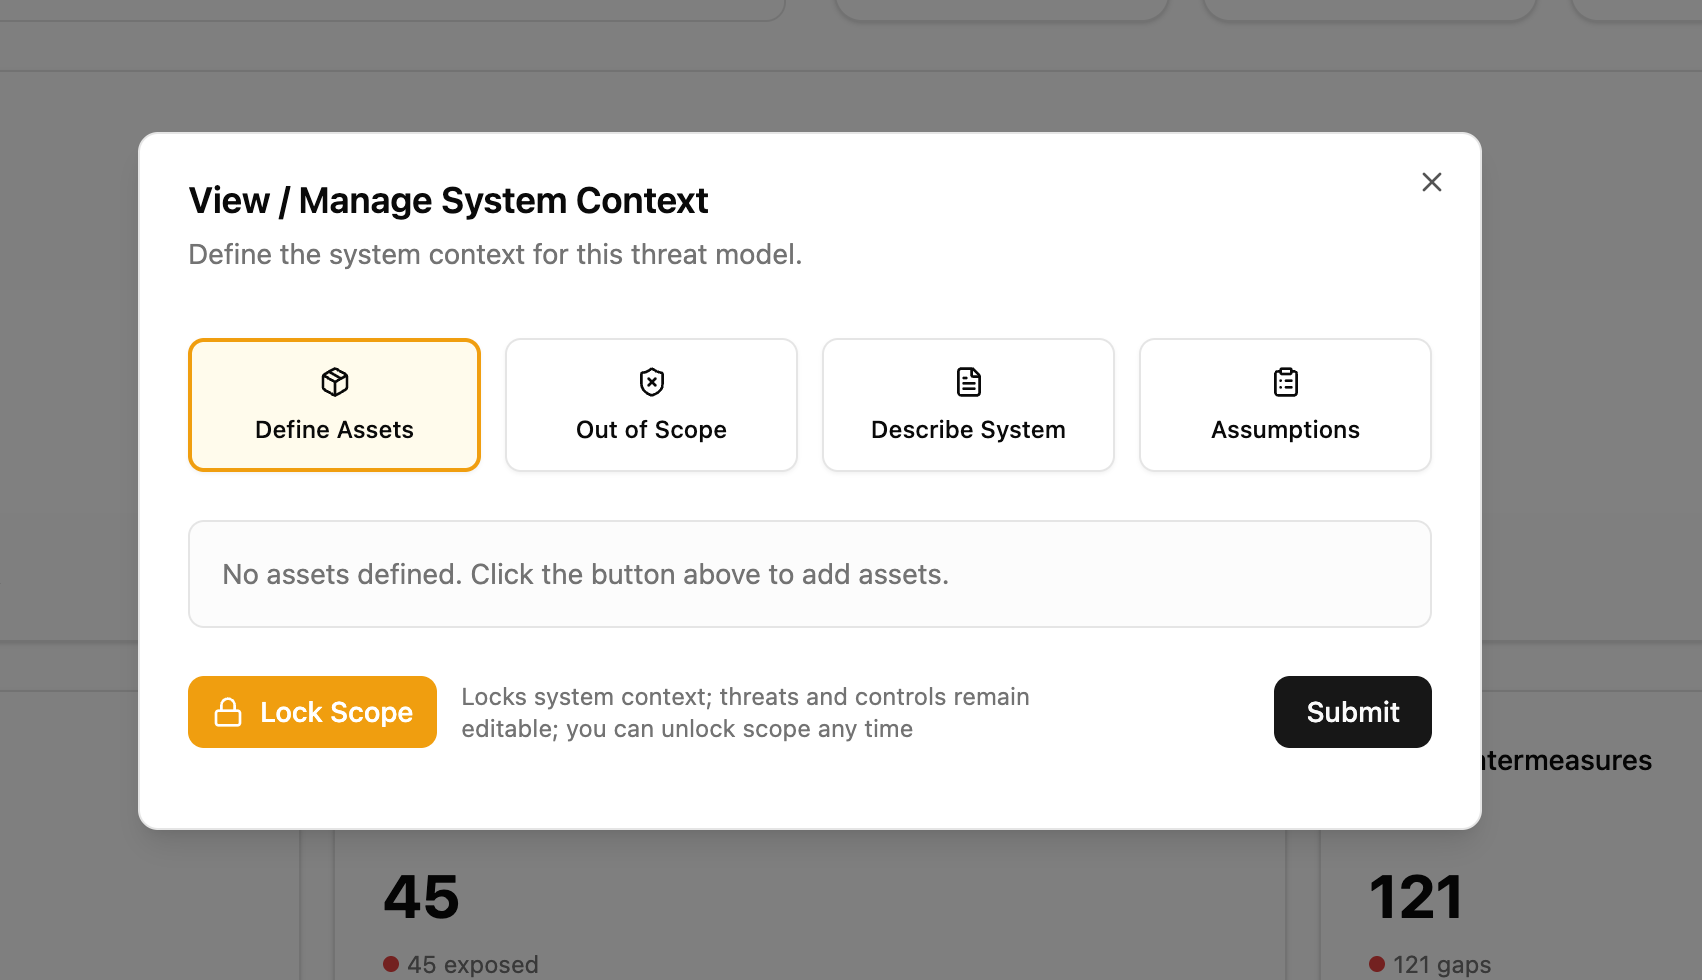The height and width of the screenshot is (980, 1702).
Task: Open the Assumptions section
Action: pos(1284,404)
